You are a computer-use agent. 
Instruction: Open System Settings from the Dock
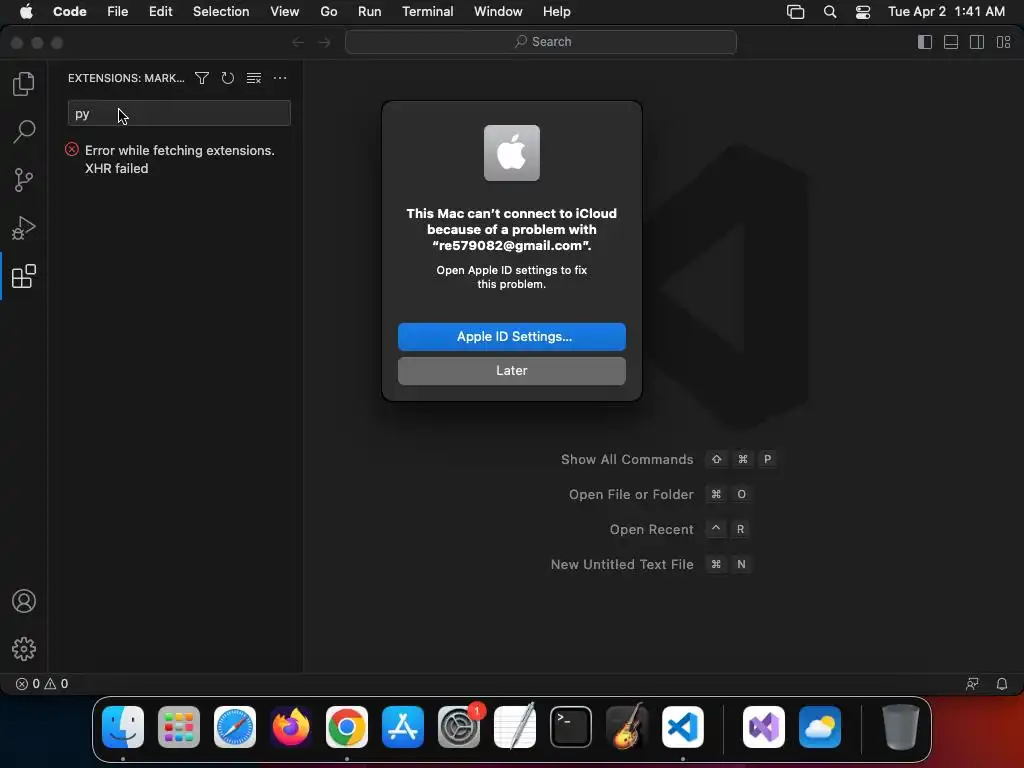click(459, 727)
